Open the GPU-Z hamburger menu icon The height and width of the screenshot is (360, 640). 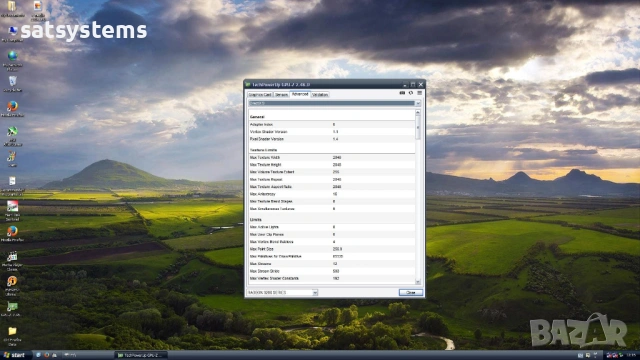click(x=419, y=93)
